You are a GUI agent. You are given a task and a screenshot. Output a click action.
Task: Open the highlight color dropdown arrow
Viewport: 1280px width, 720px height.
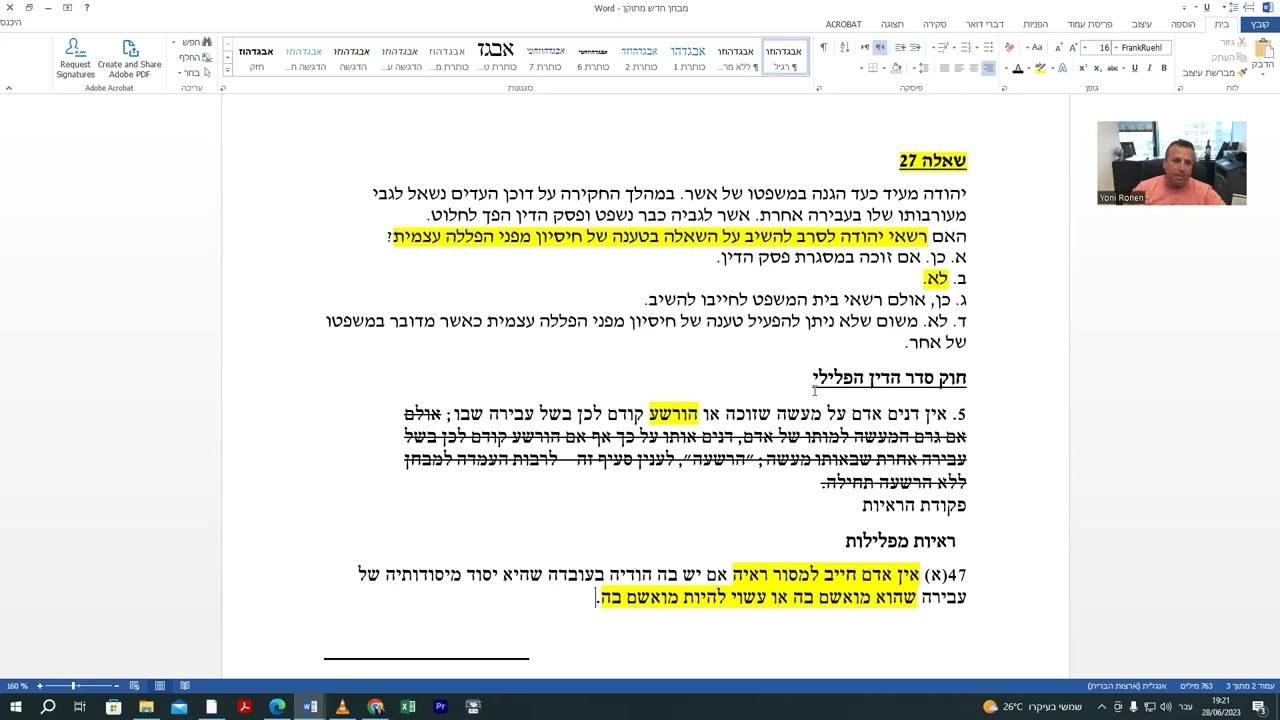pyautogui.click(x=1029, y=68)
